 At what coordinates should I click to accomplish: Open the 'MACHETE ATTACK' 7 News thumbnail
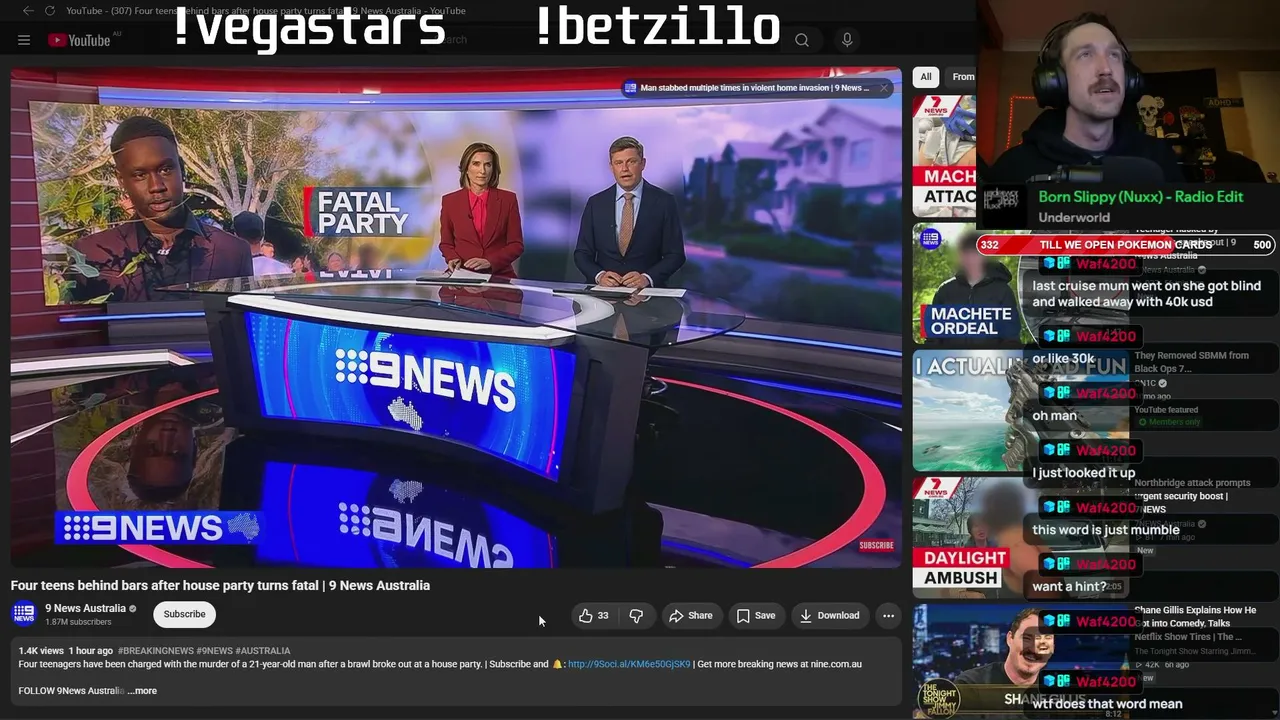point(945,155)
